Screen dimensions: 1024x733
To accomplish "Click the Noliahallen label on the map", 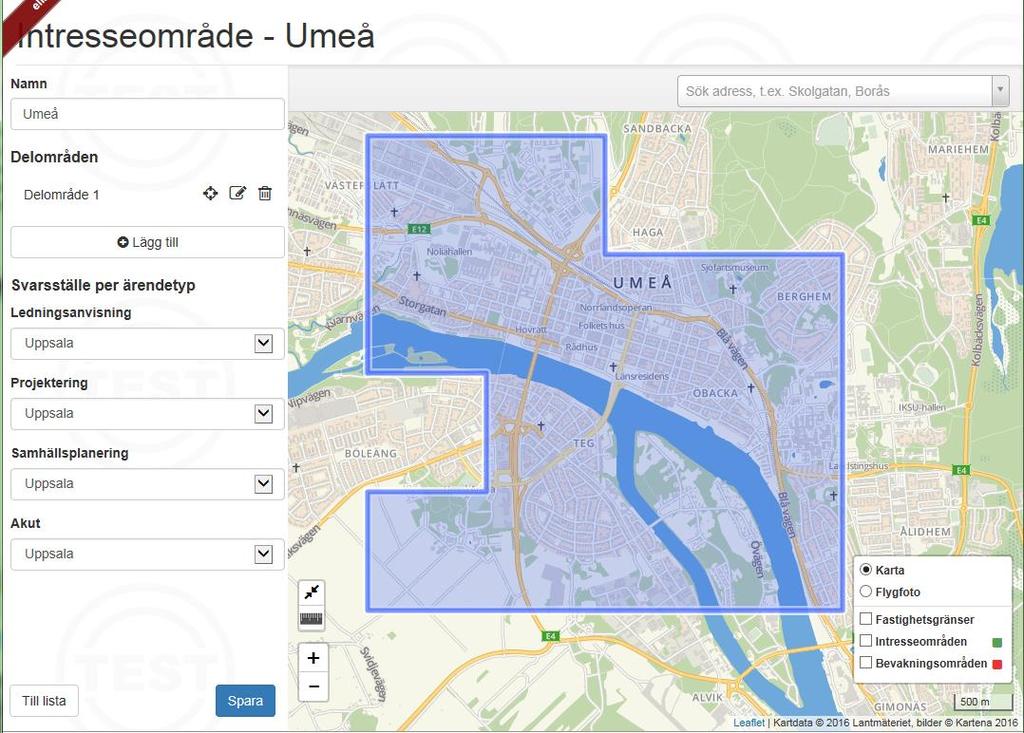I will coord(449,252).
